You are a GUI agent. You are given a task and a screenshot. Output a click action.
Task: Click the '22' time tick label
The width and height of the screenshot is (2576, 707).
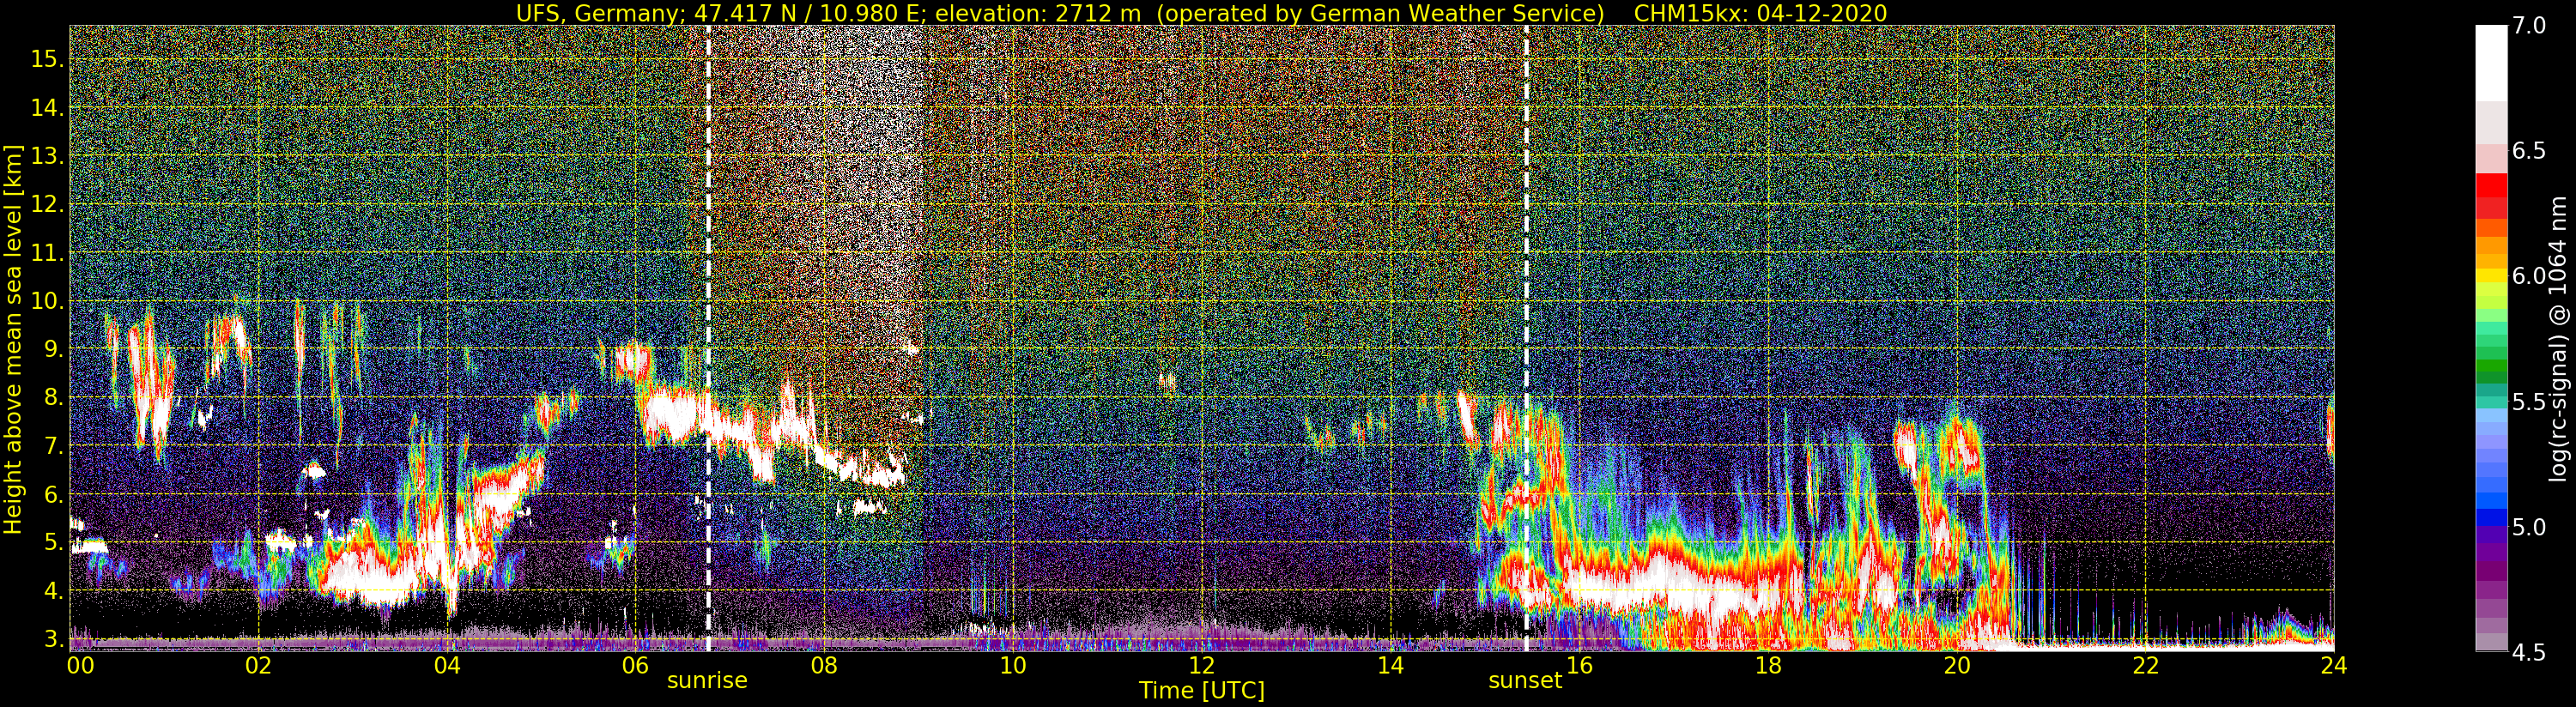point(2145,666)
